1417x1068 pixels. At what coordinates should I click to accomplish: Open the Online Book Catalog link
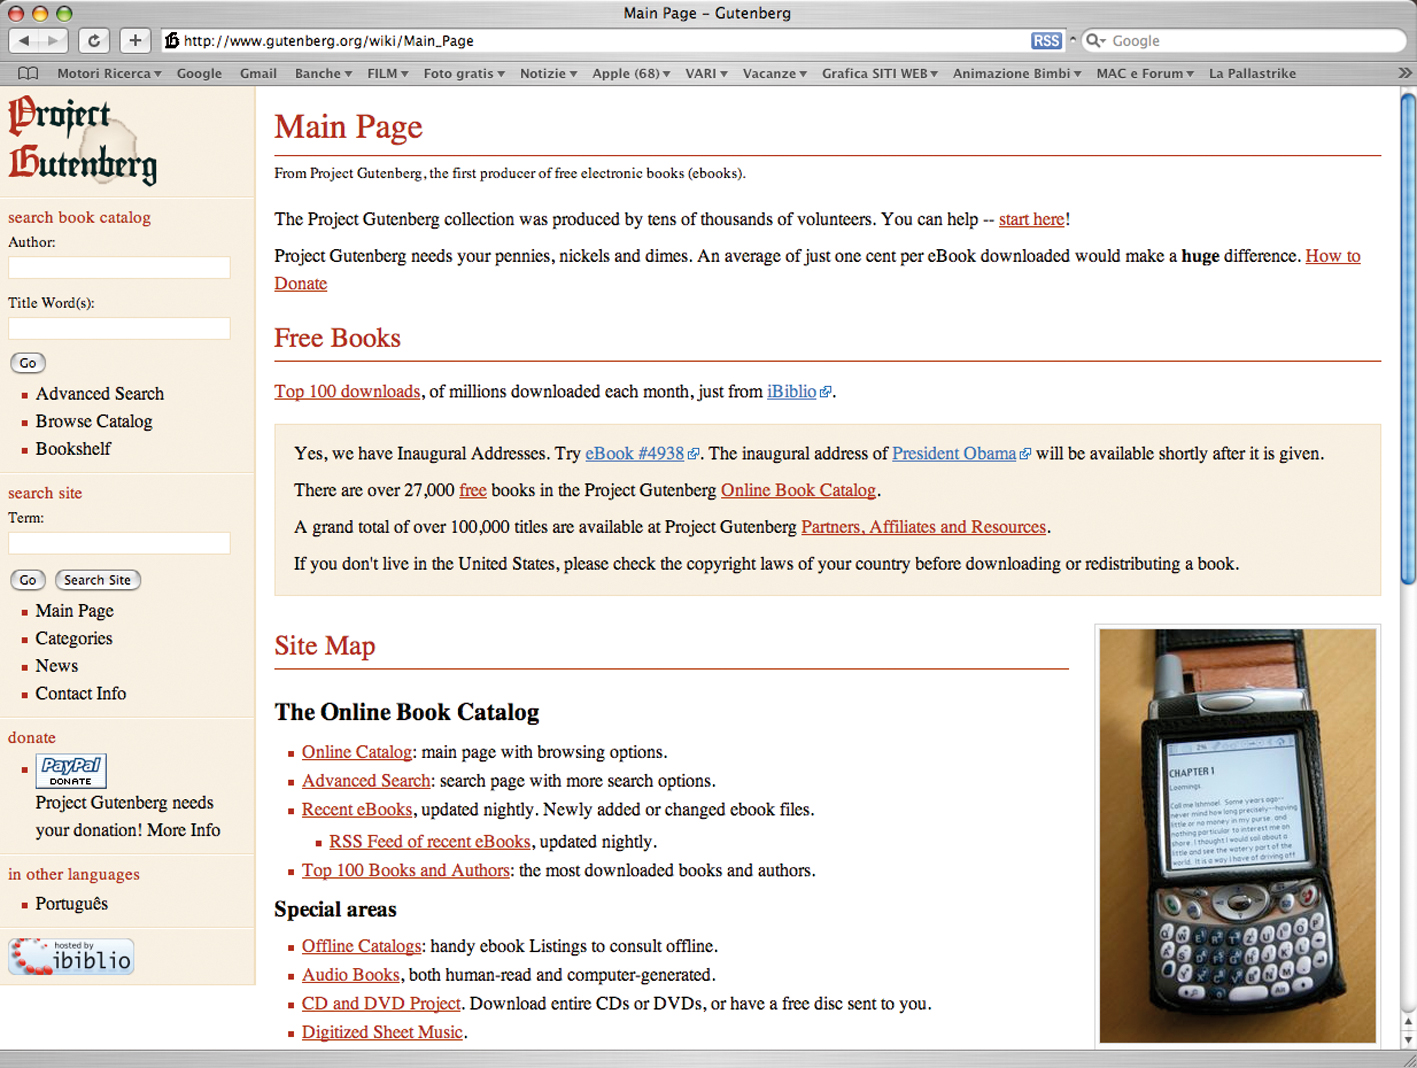tap(798, 490)
